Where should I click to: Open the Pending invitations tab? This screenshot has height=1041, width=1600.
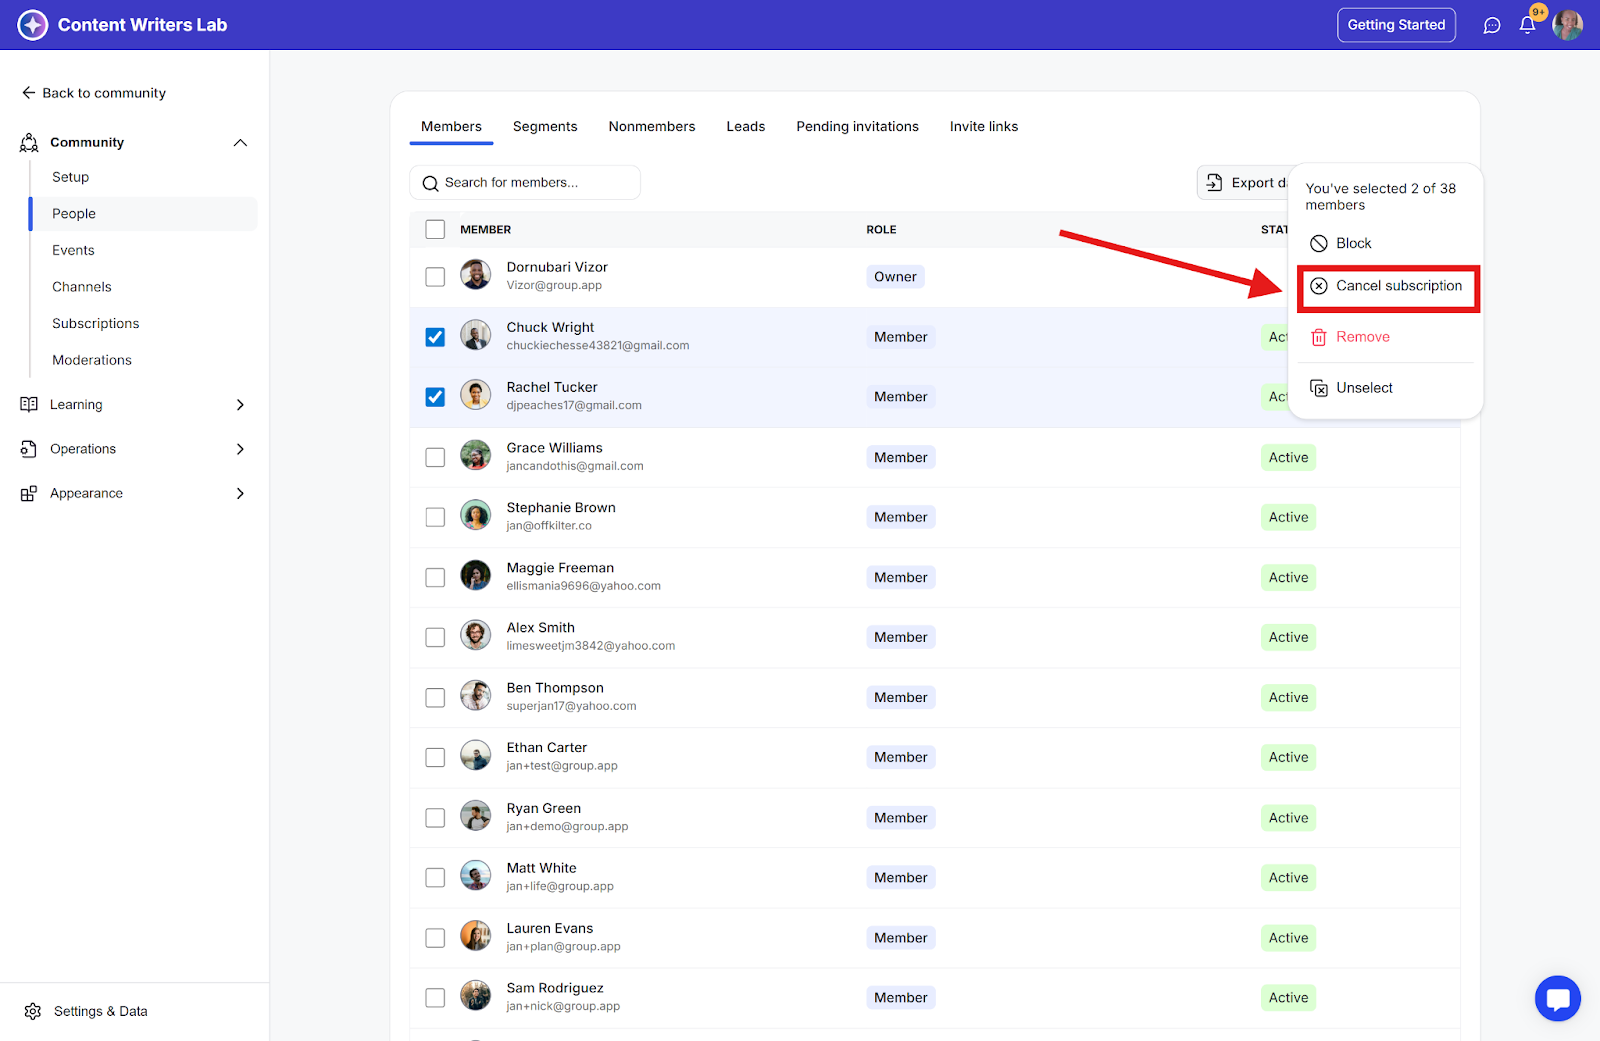[x=858, y=127]
